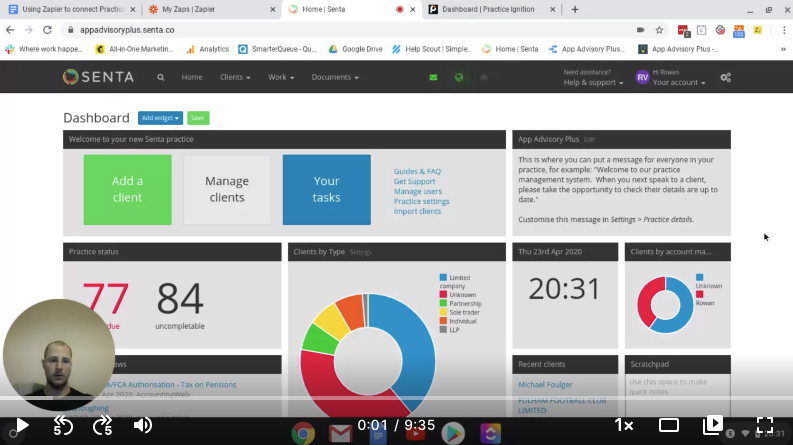The image size is (793, 445).
Task: Click the Manage clients tile
Action: pyautogui.click(x=227, y=190)
